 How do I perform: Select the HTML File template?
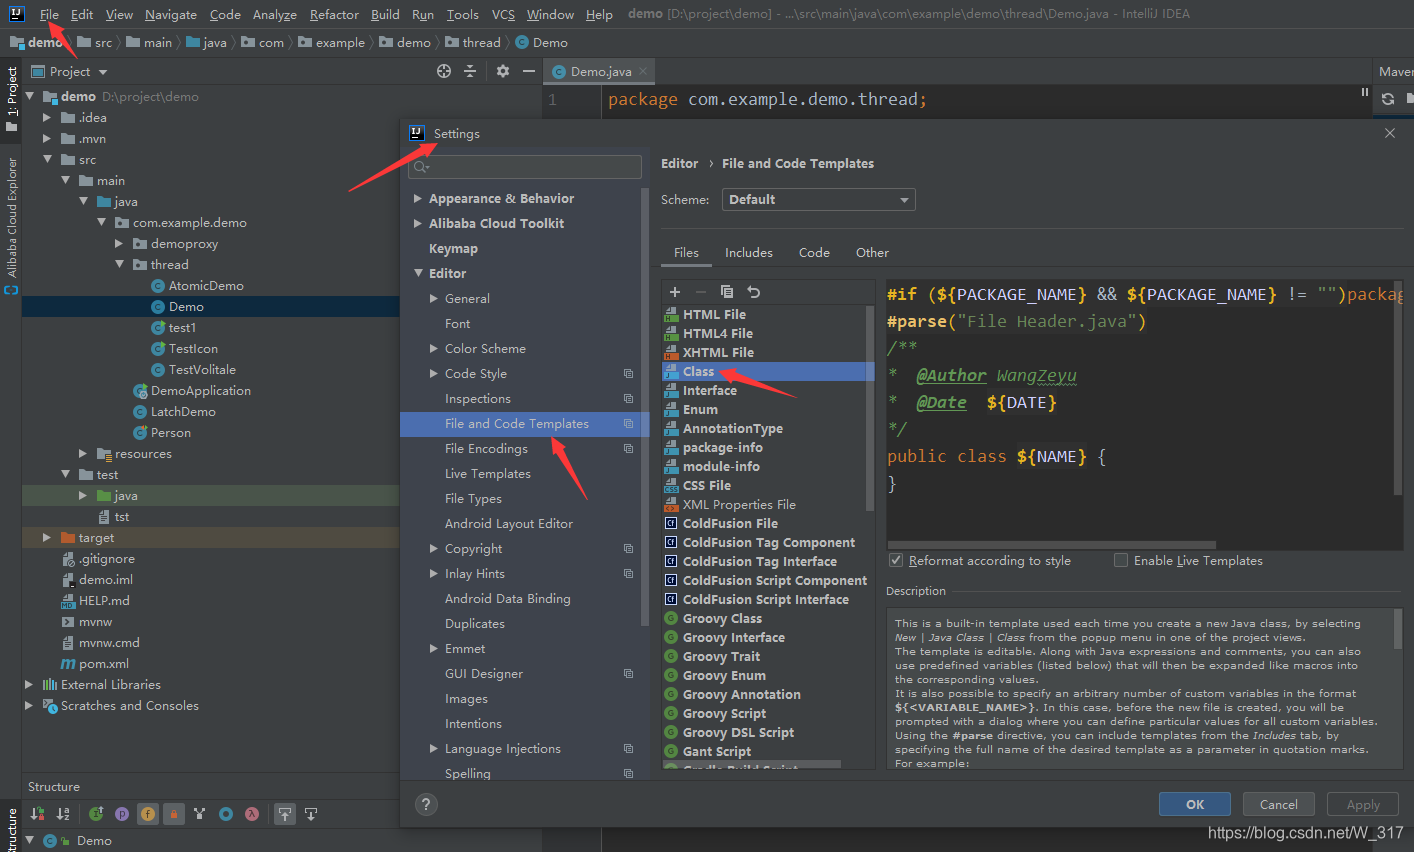click(714, 315)
